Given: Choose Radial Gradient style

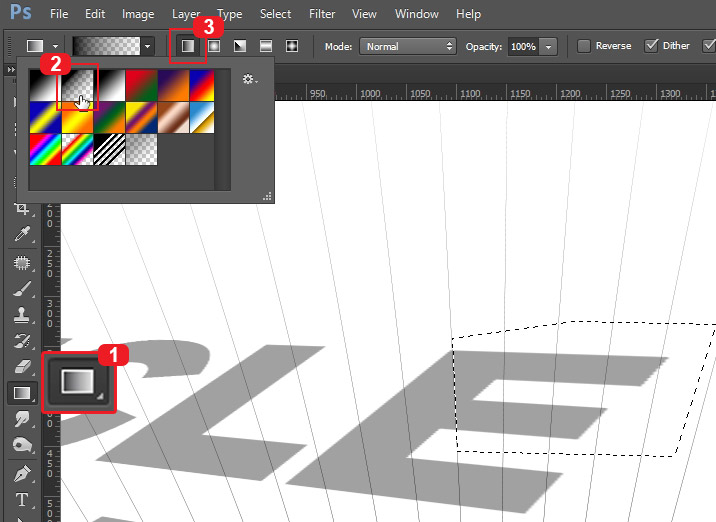Looking at the screenshot, I should [x=214, y=46].
